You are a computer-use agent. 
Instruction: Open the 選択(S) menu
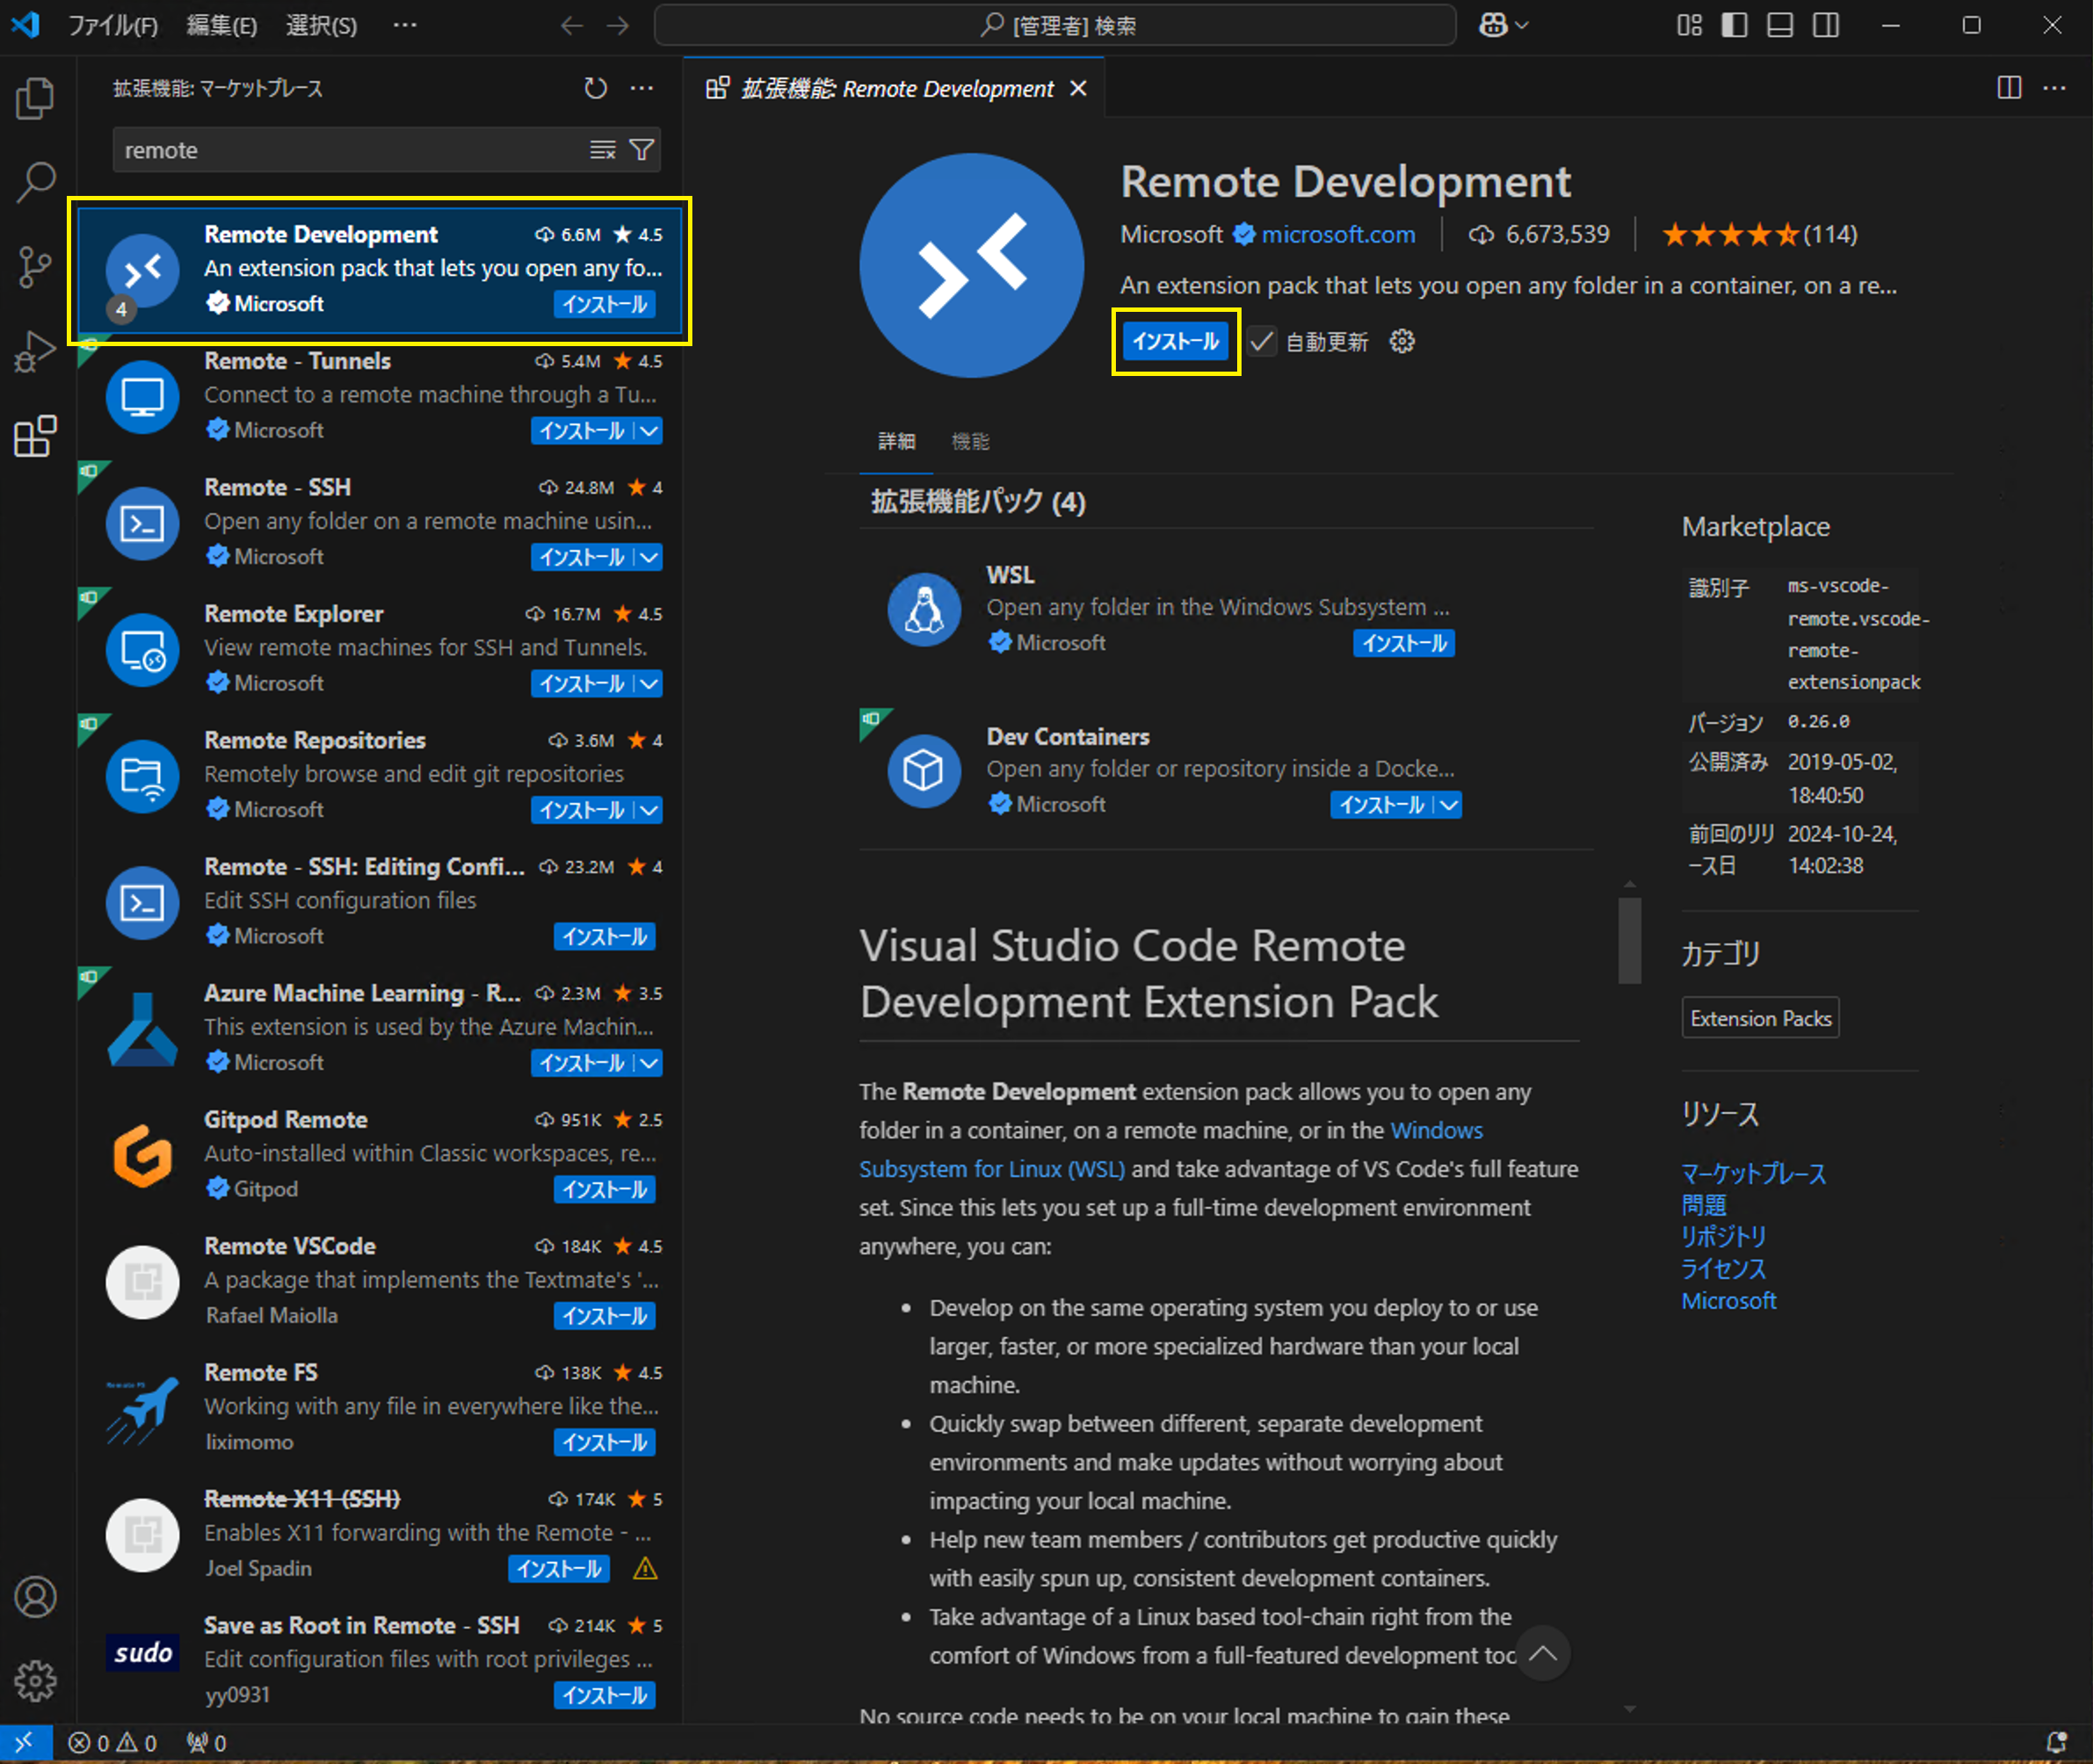click(x=321, y=25)
